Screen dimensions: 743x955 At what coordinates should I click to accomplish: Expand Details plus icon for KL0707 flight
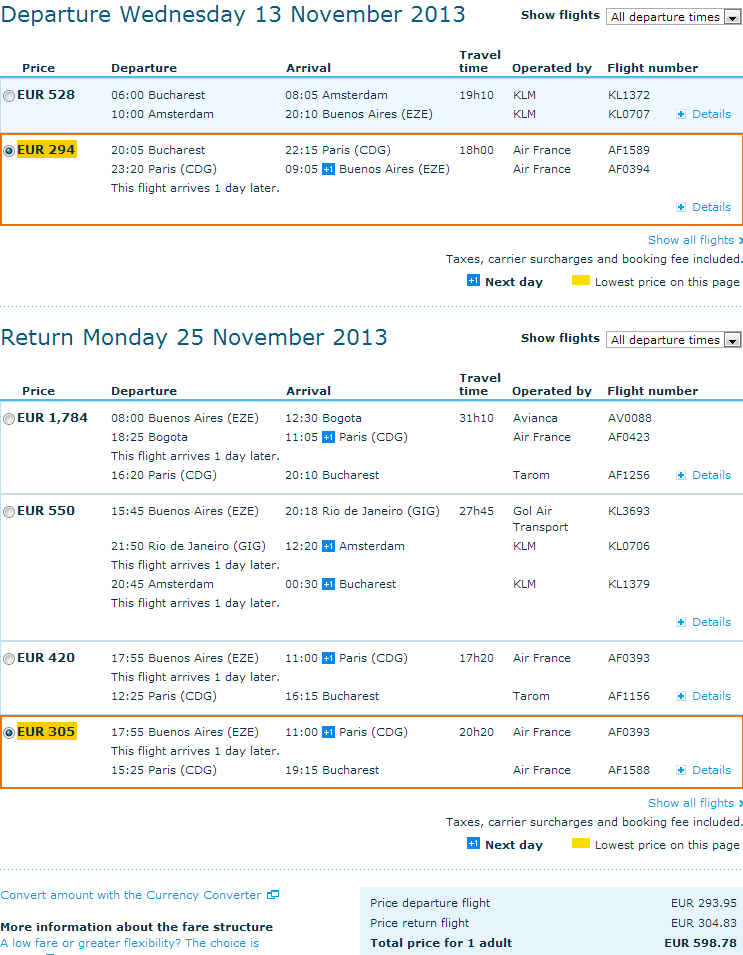click(x=681, y=114)
